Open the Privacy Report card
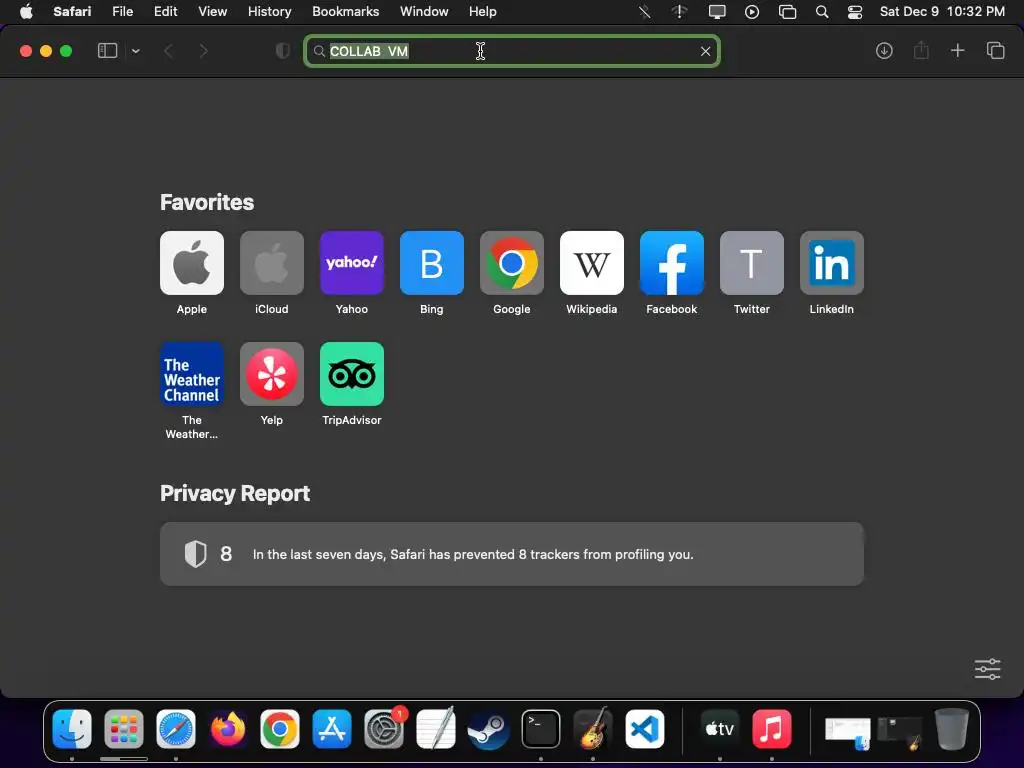Viewport: 1024px width, 768px height. coord(511,554)
